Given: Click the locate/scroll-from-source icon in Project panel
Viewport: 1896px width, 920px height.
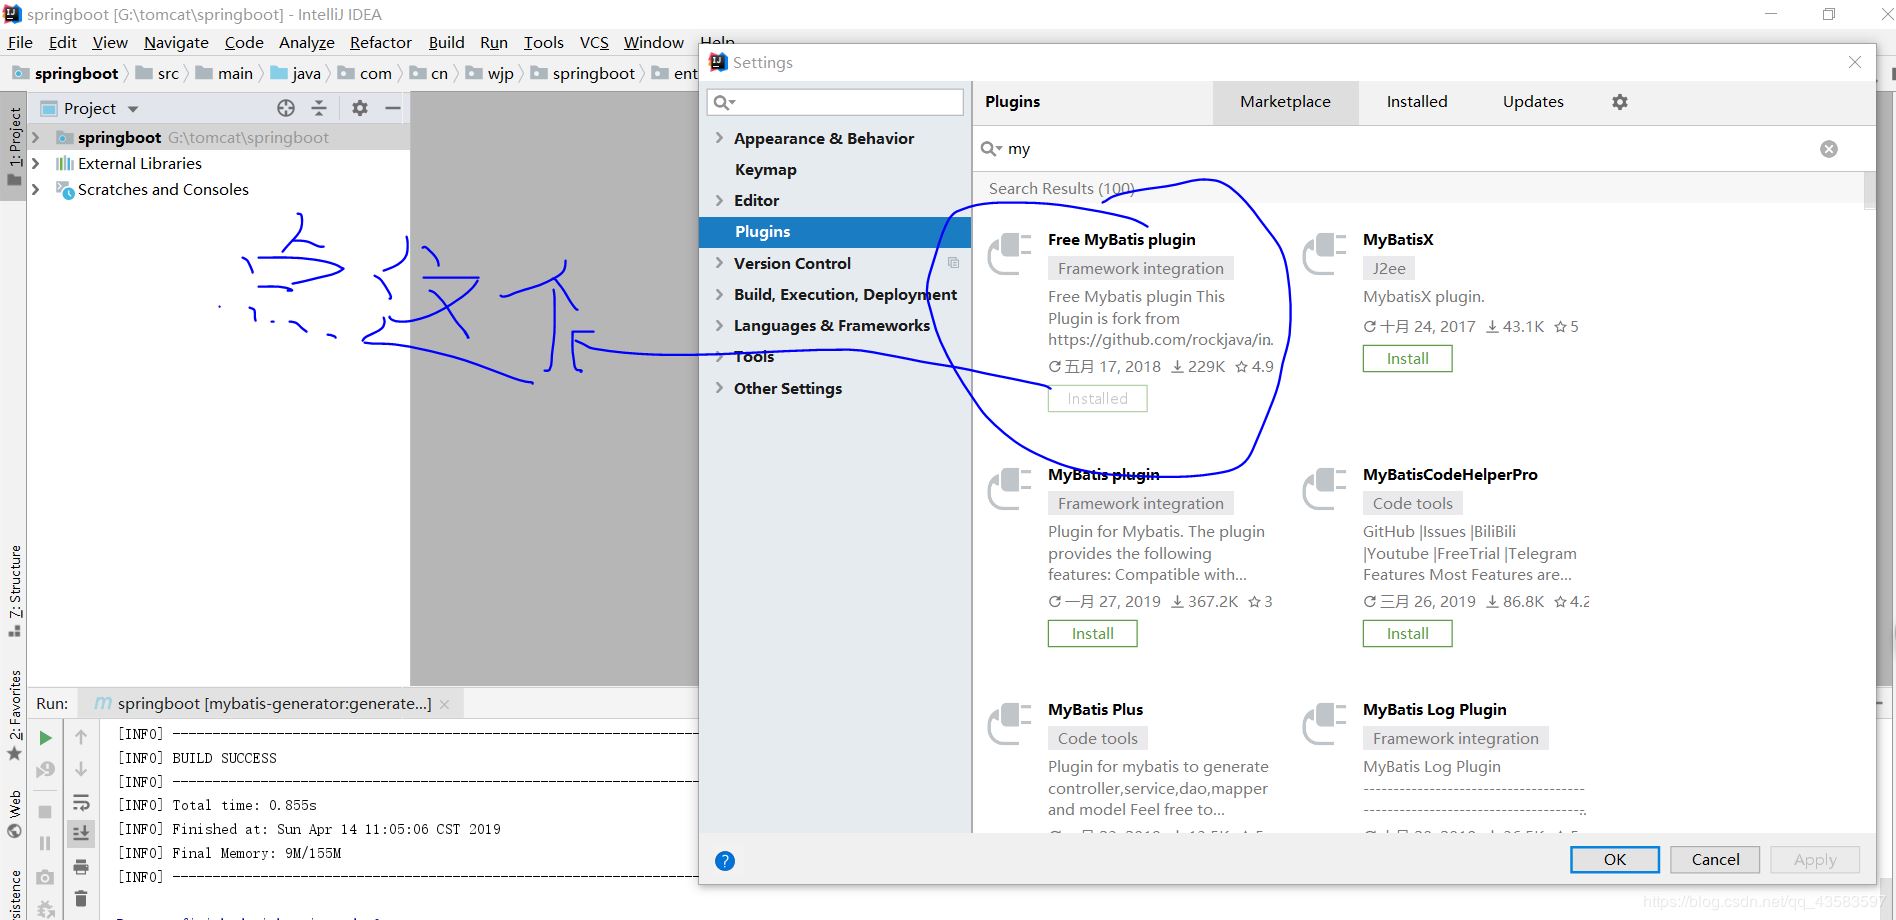Looking at the screenshot, I should tap(286, 108).
